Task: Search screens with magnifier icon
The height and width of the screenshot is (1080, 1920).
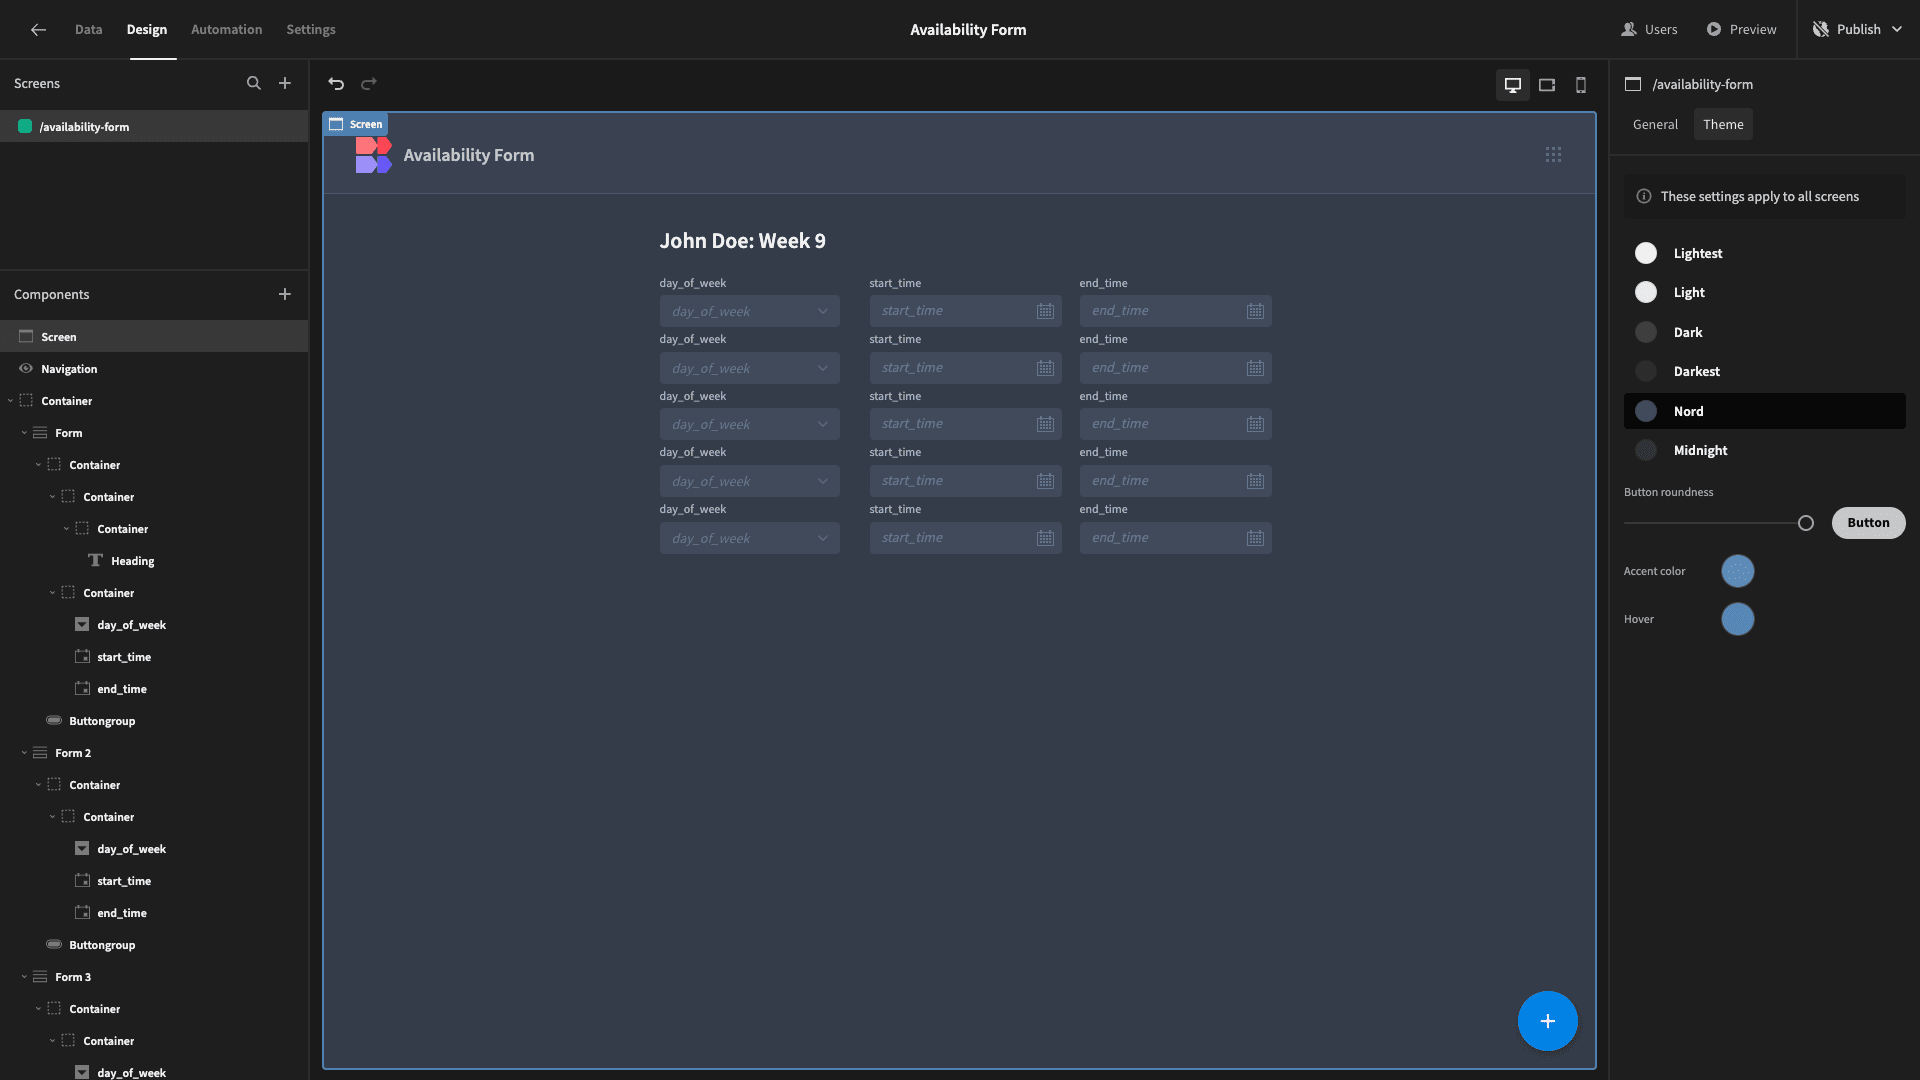Action: pyautogui.click(x=254, y=84)
